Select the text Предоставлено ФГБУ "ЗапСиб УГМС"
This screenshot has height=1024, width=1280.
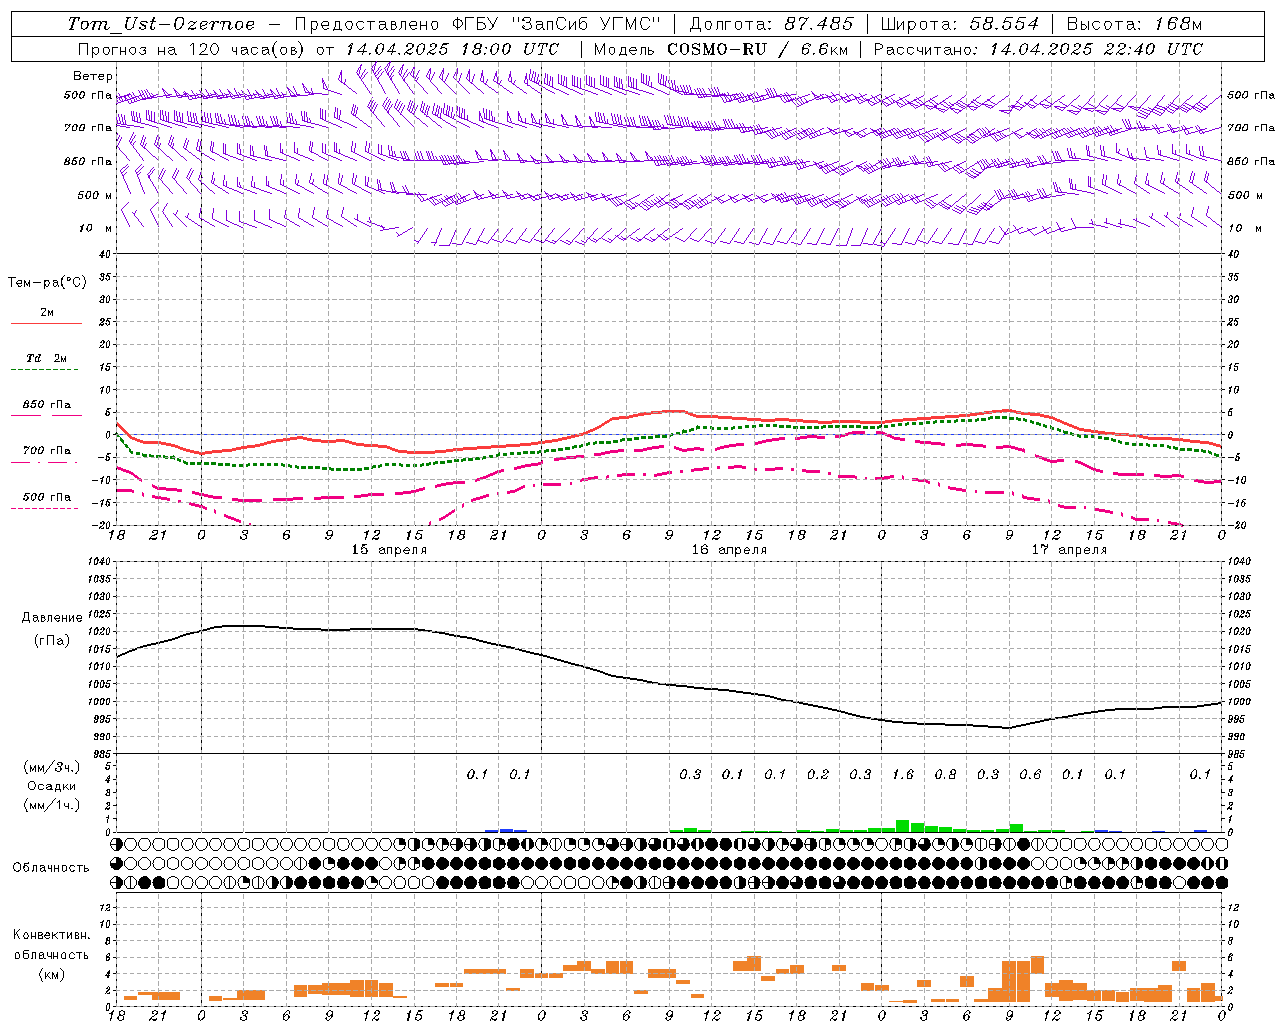tap(478, 24)
